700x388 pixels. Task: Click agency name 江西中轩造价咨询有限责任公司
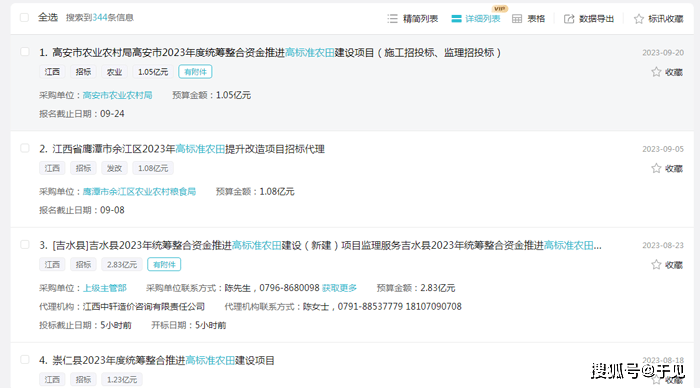[144, 307]
